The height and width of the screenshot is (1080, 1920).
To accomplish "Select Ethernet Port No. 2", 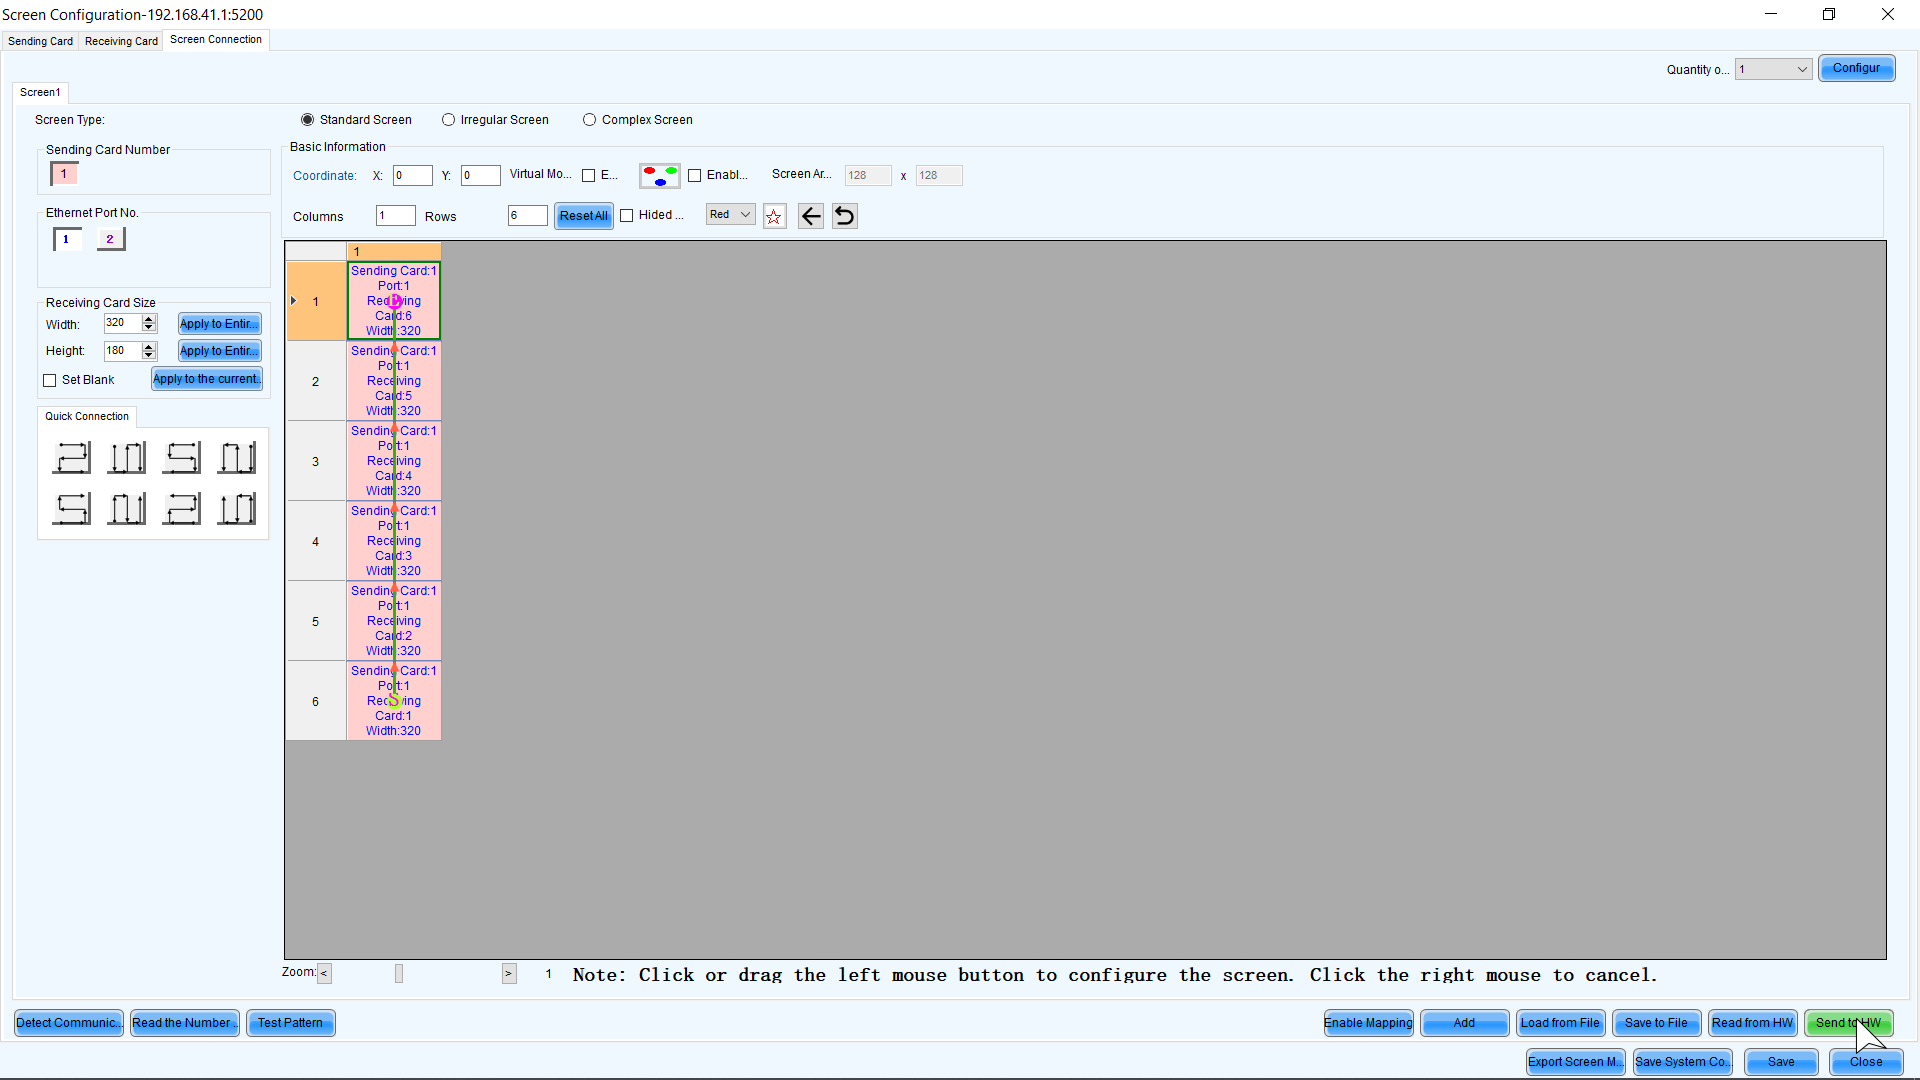I will pyautogui.click(x=110, y=239).
